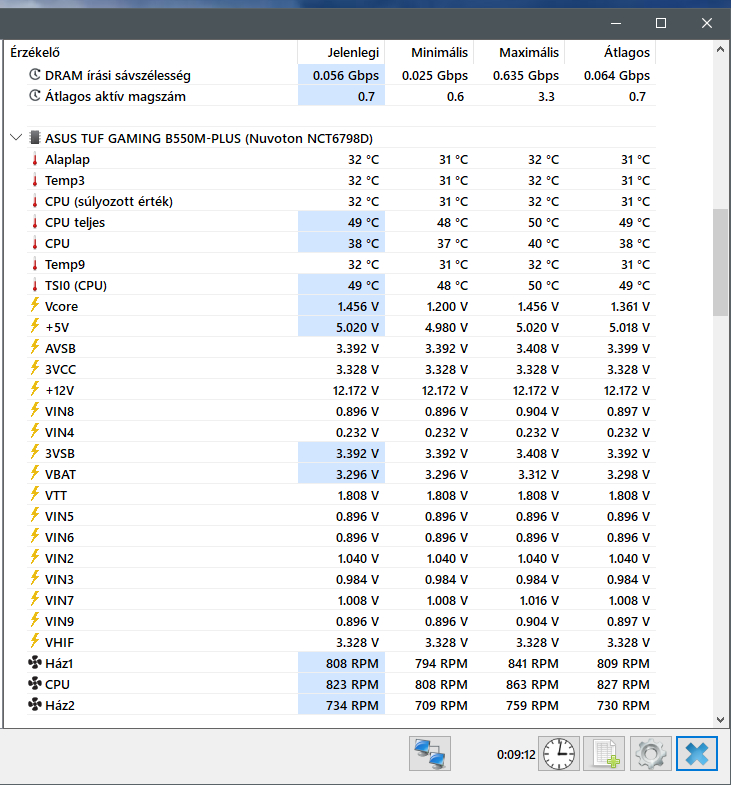Screen dimensions: 731x785
Task: Maximize the sensor window
Action: click(x=661, y=22)
